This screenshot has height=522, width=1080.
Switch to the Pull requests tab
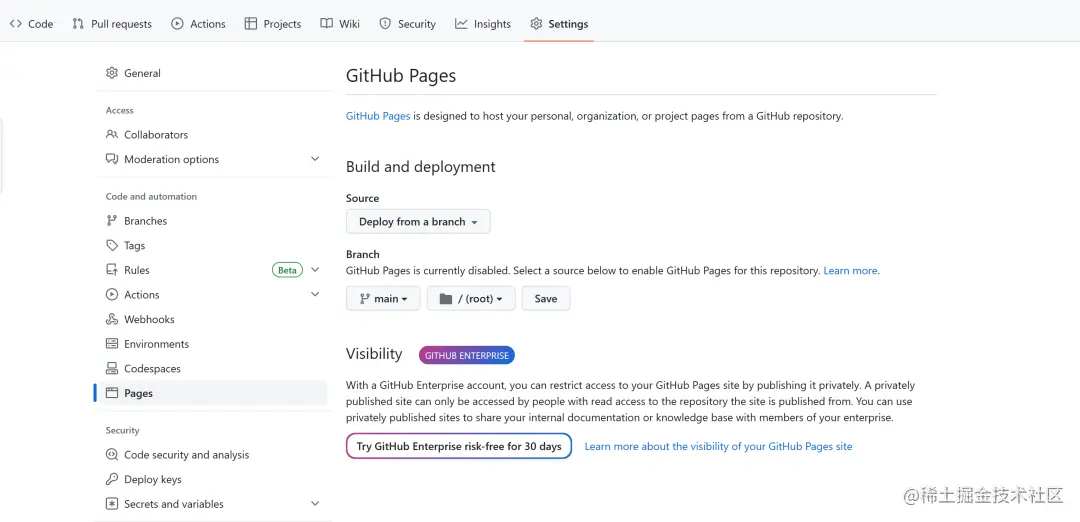(x=112, y=24)
